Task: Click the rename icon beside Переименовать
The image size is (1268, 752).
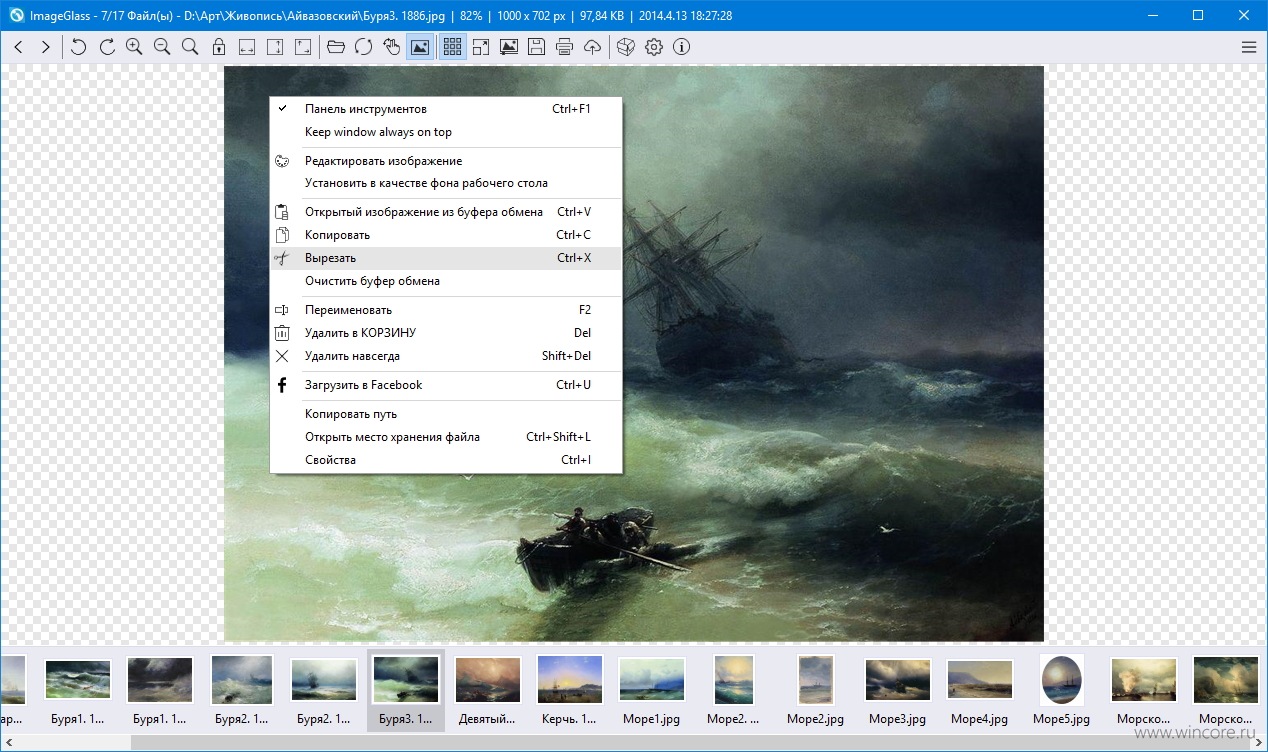Action: tap(282, 310)
